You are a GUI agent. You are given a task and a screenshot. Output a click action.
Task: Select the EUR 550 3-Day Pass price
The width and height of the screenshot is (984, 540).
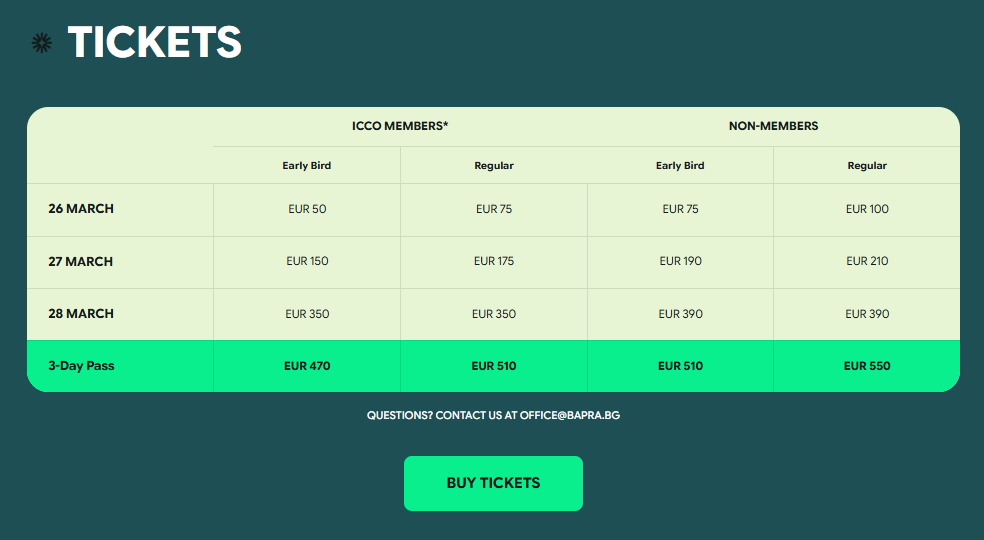point(867,366)
